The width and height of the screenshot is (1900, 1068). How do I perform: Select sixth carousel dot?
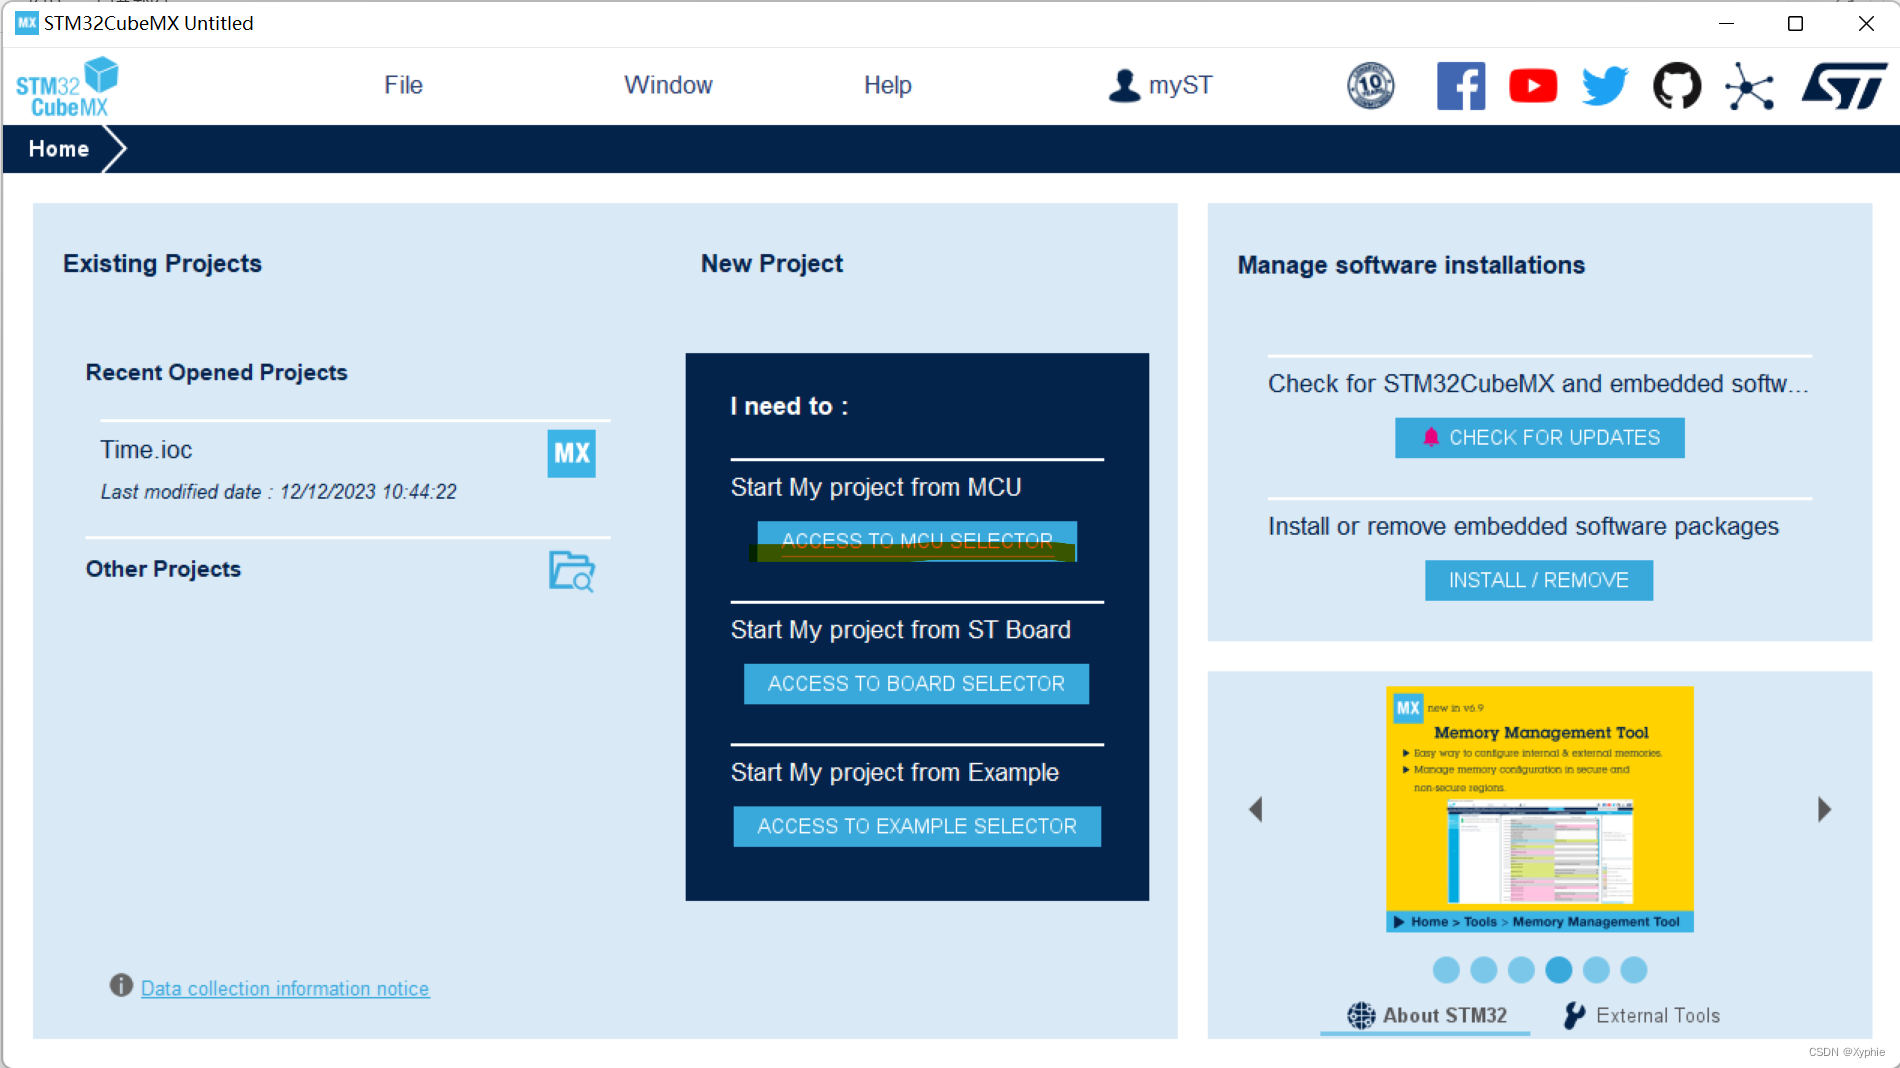coord(1633,969)
